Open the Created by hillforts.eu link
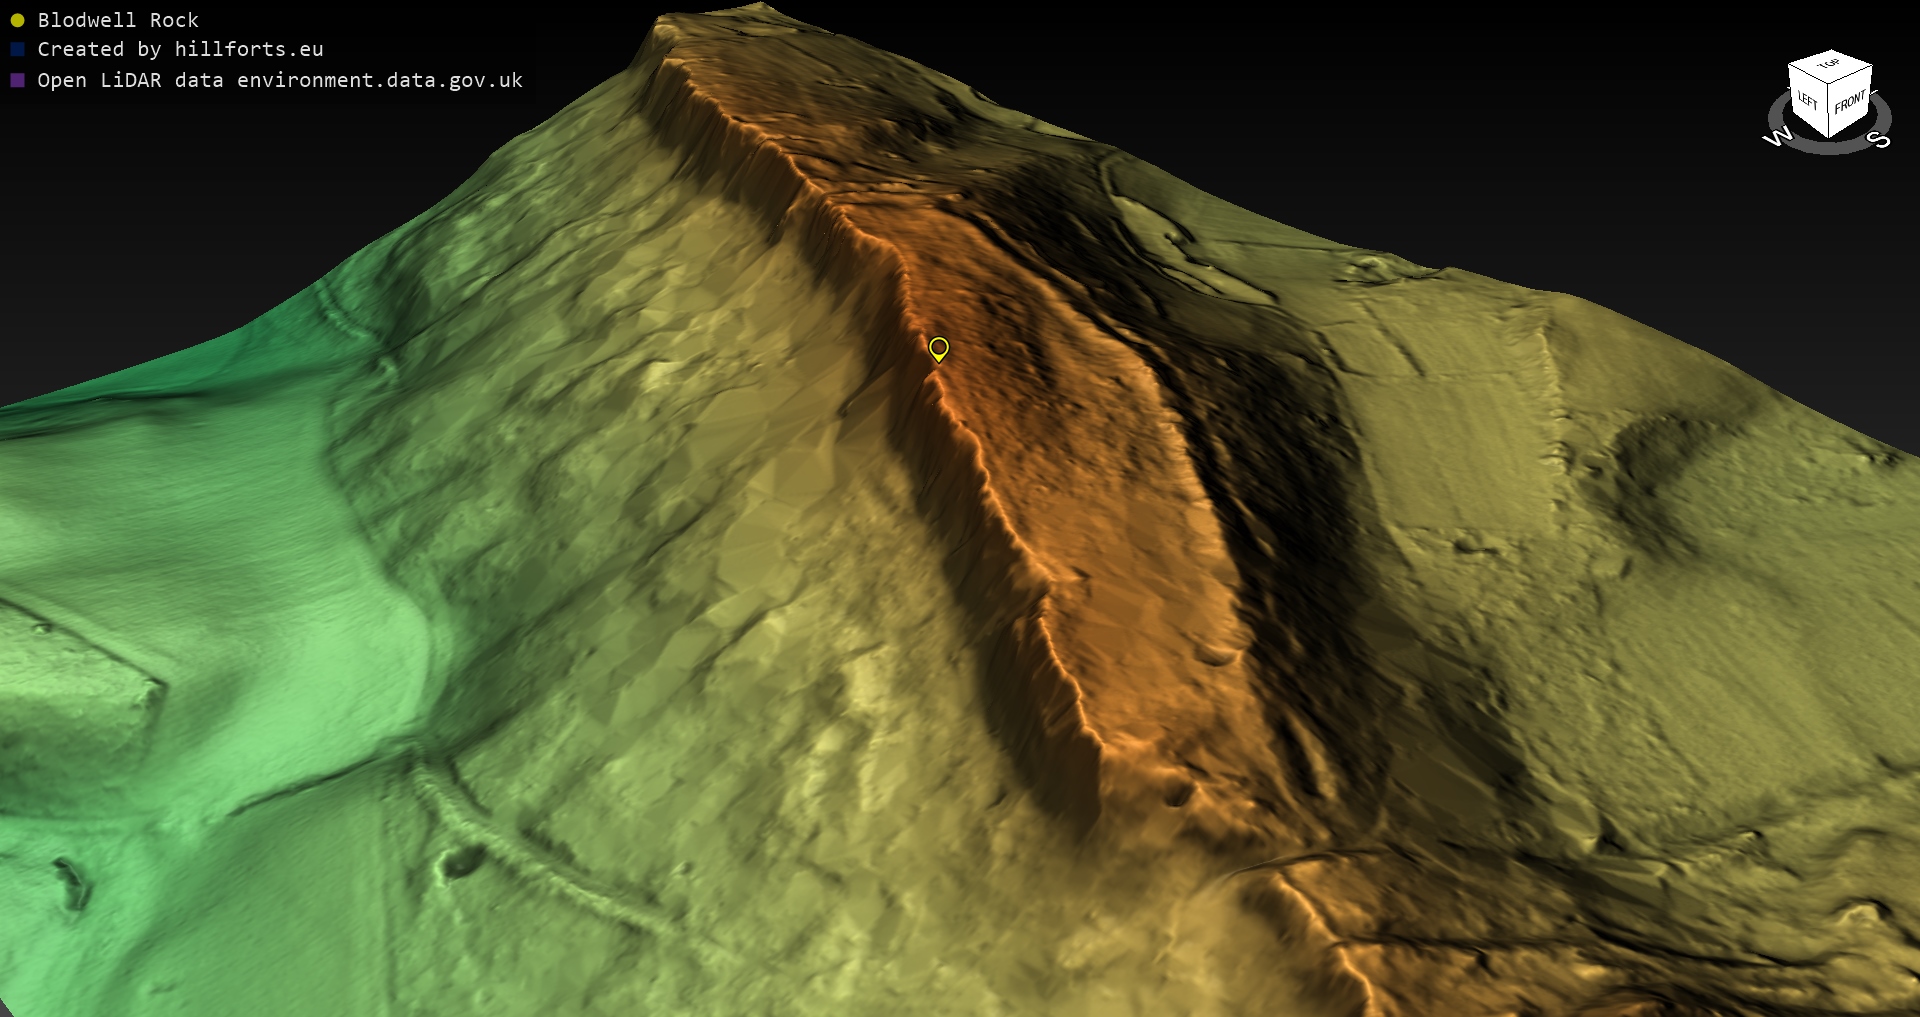Viewport: 1920px width, 1017px height. 180,49
